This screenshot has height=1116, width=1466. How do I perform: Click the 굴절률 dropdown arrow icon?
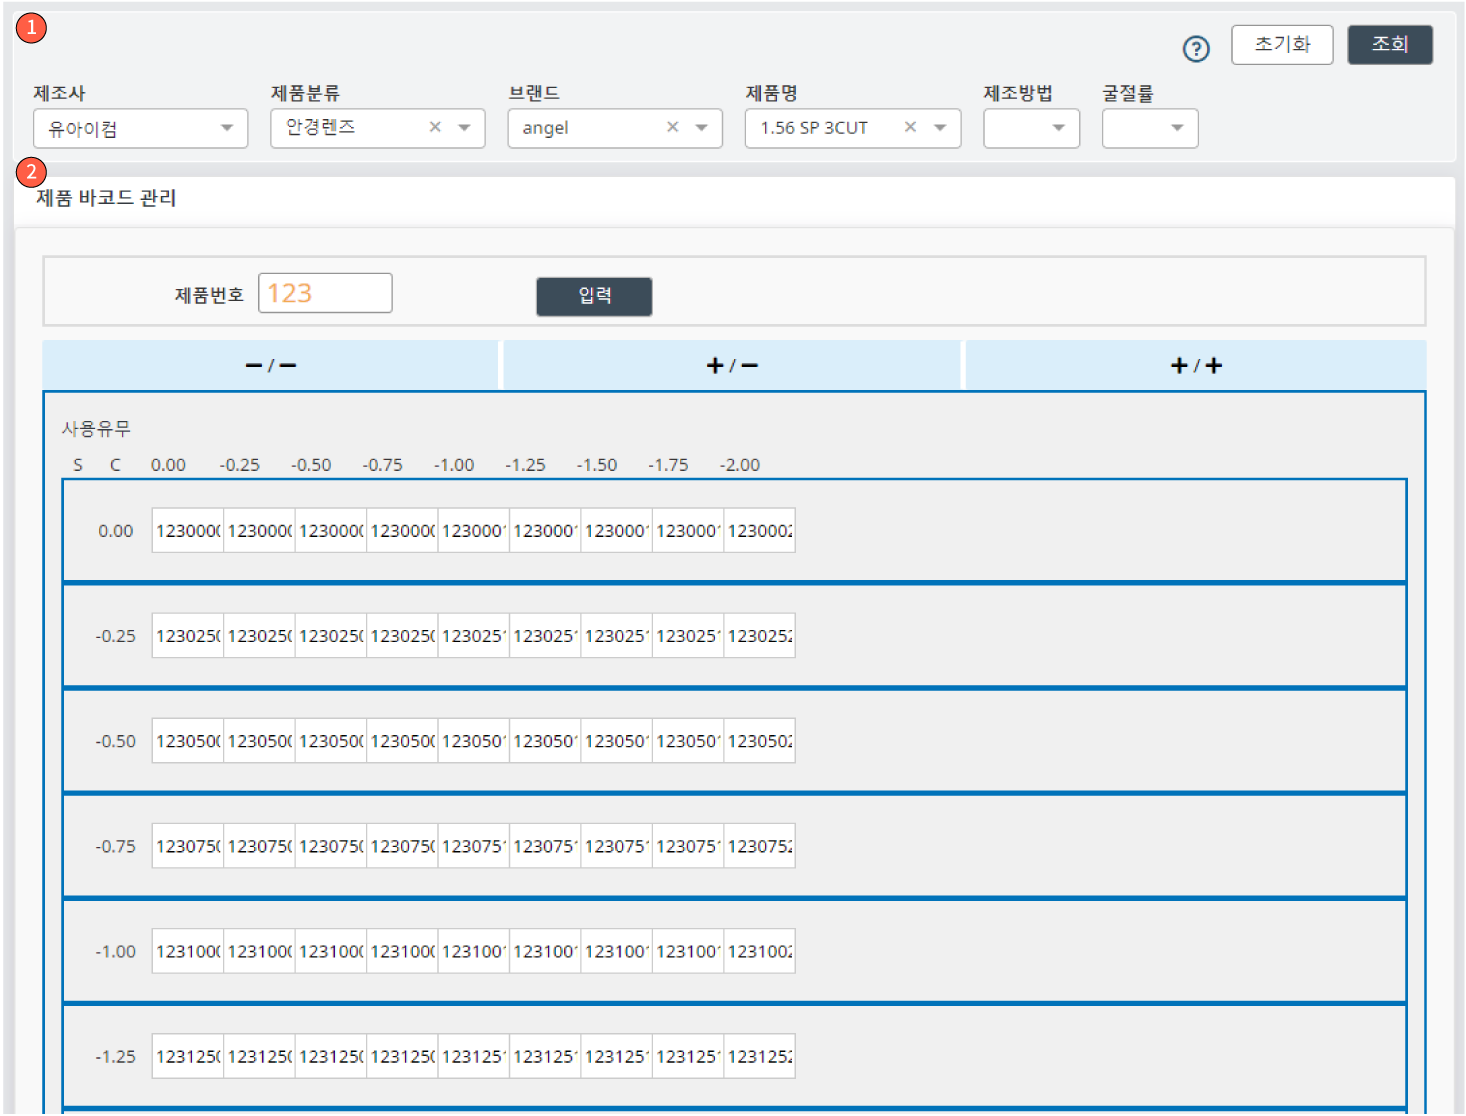(1176, 128)
